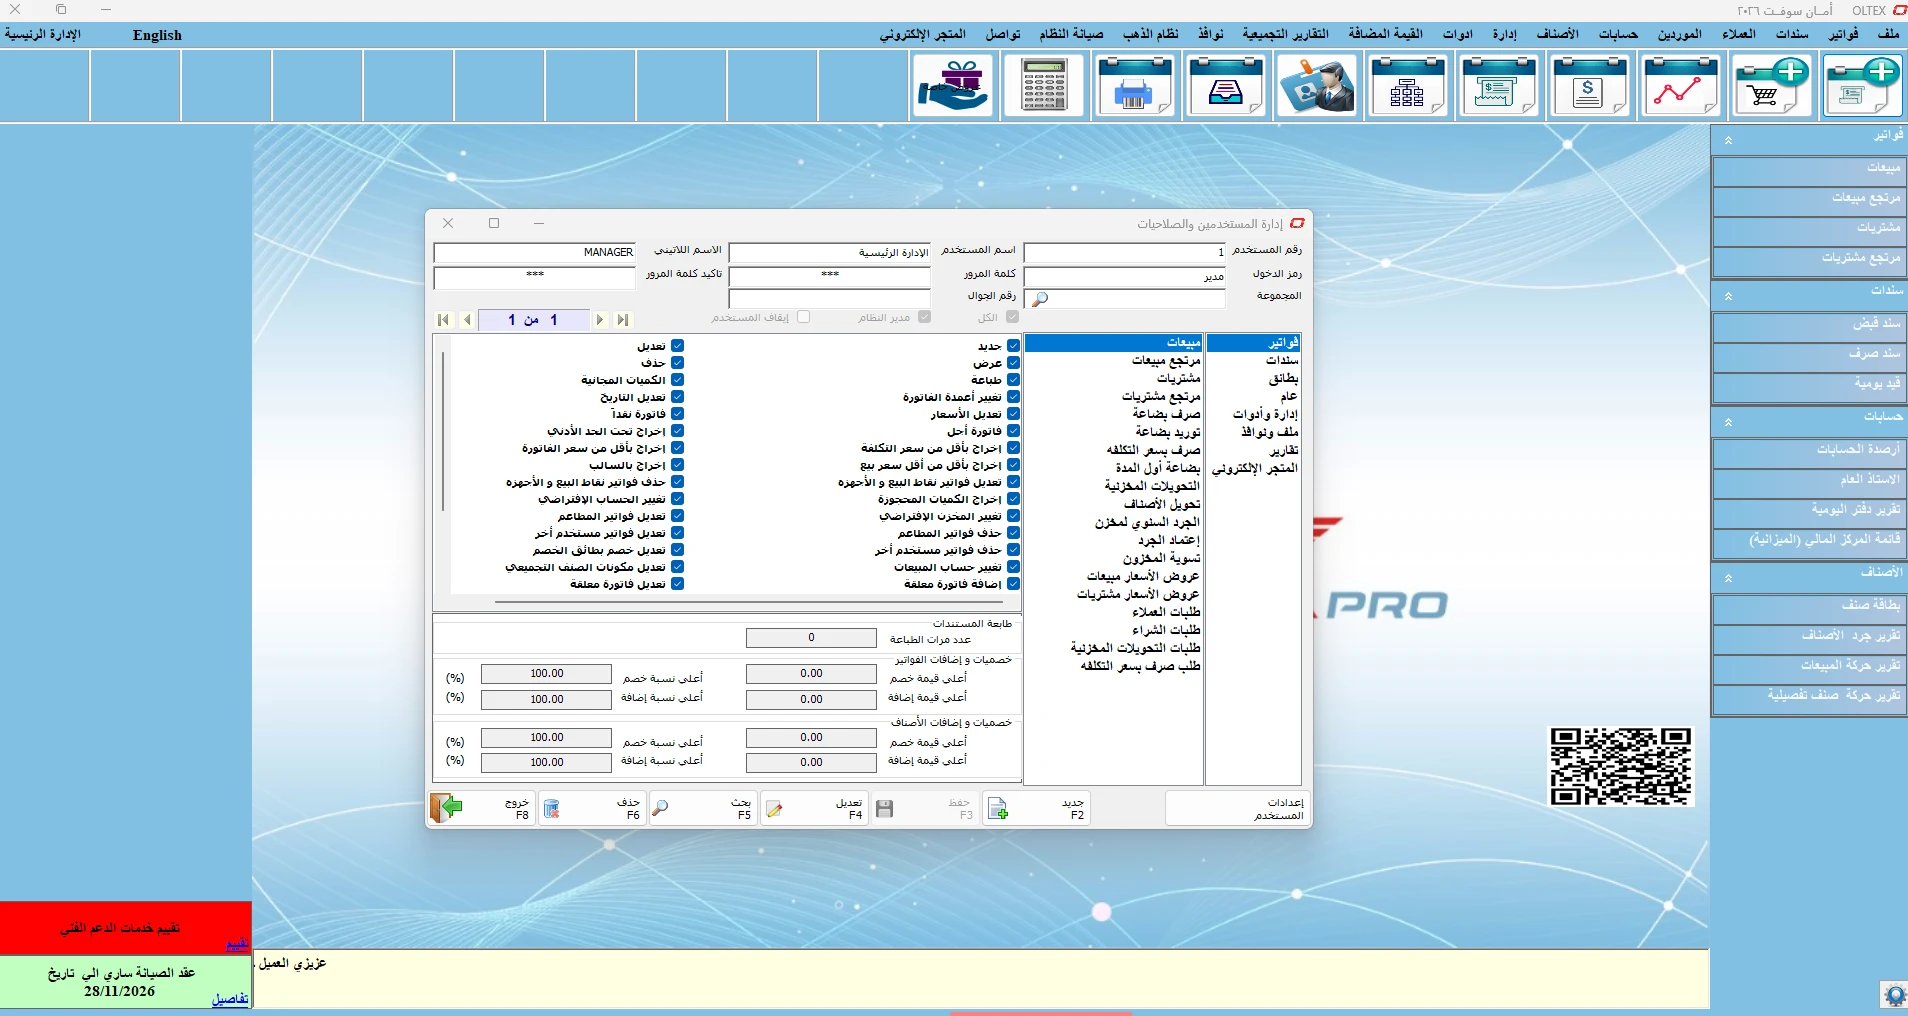
Task: Enable the إيقاف المستخدم checkbox
Action: pos(803,317)
